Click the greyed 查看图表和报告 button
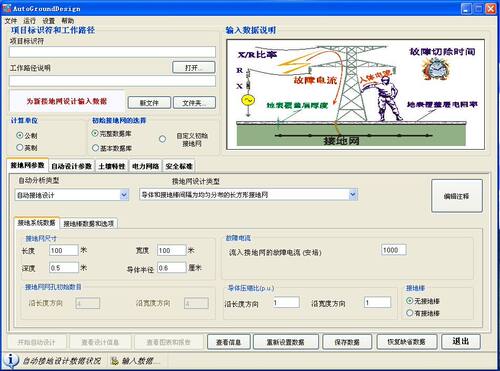500x371 pixels. tap(168, 342)
